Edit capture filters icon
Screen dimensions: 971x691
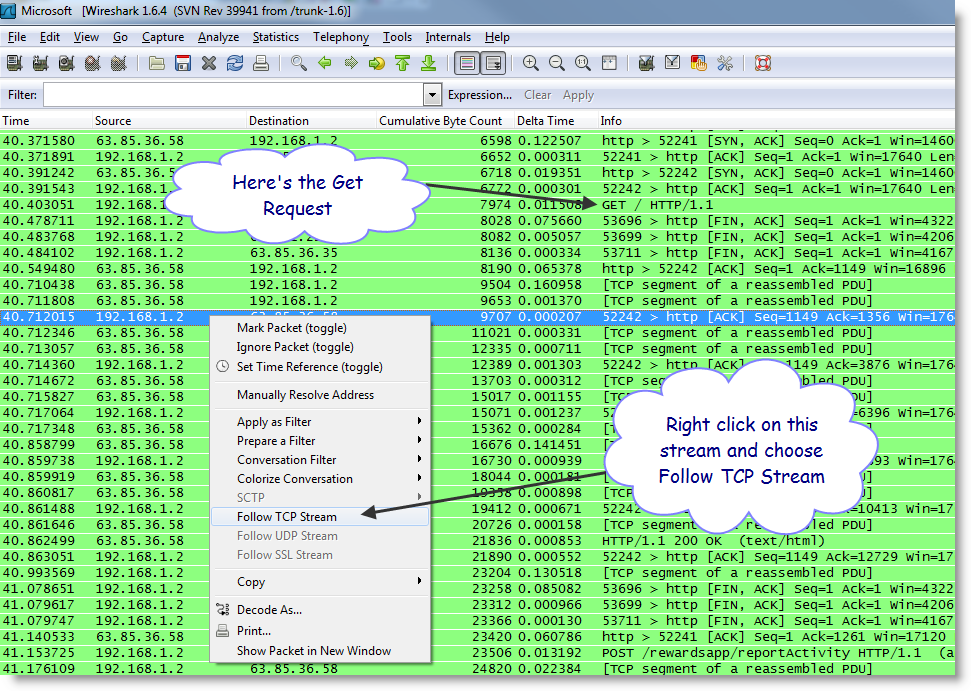pyautogui.click(x=646, y=63)
